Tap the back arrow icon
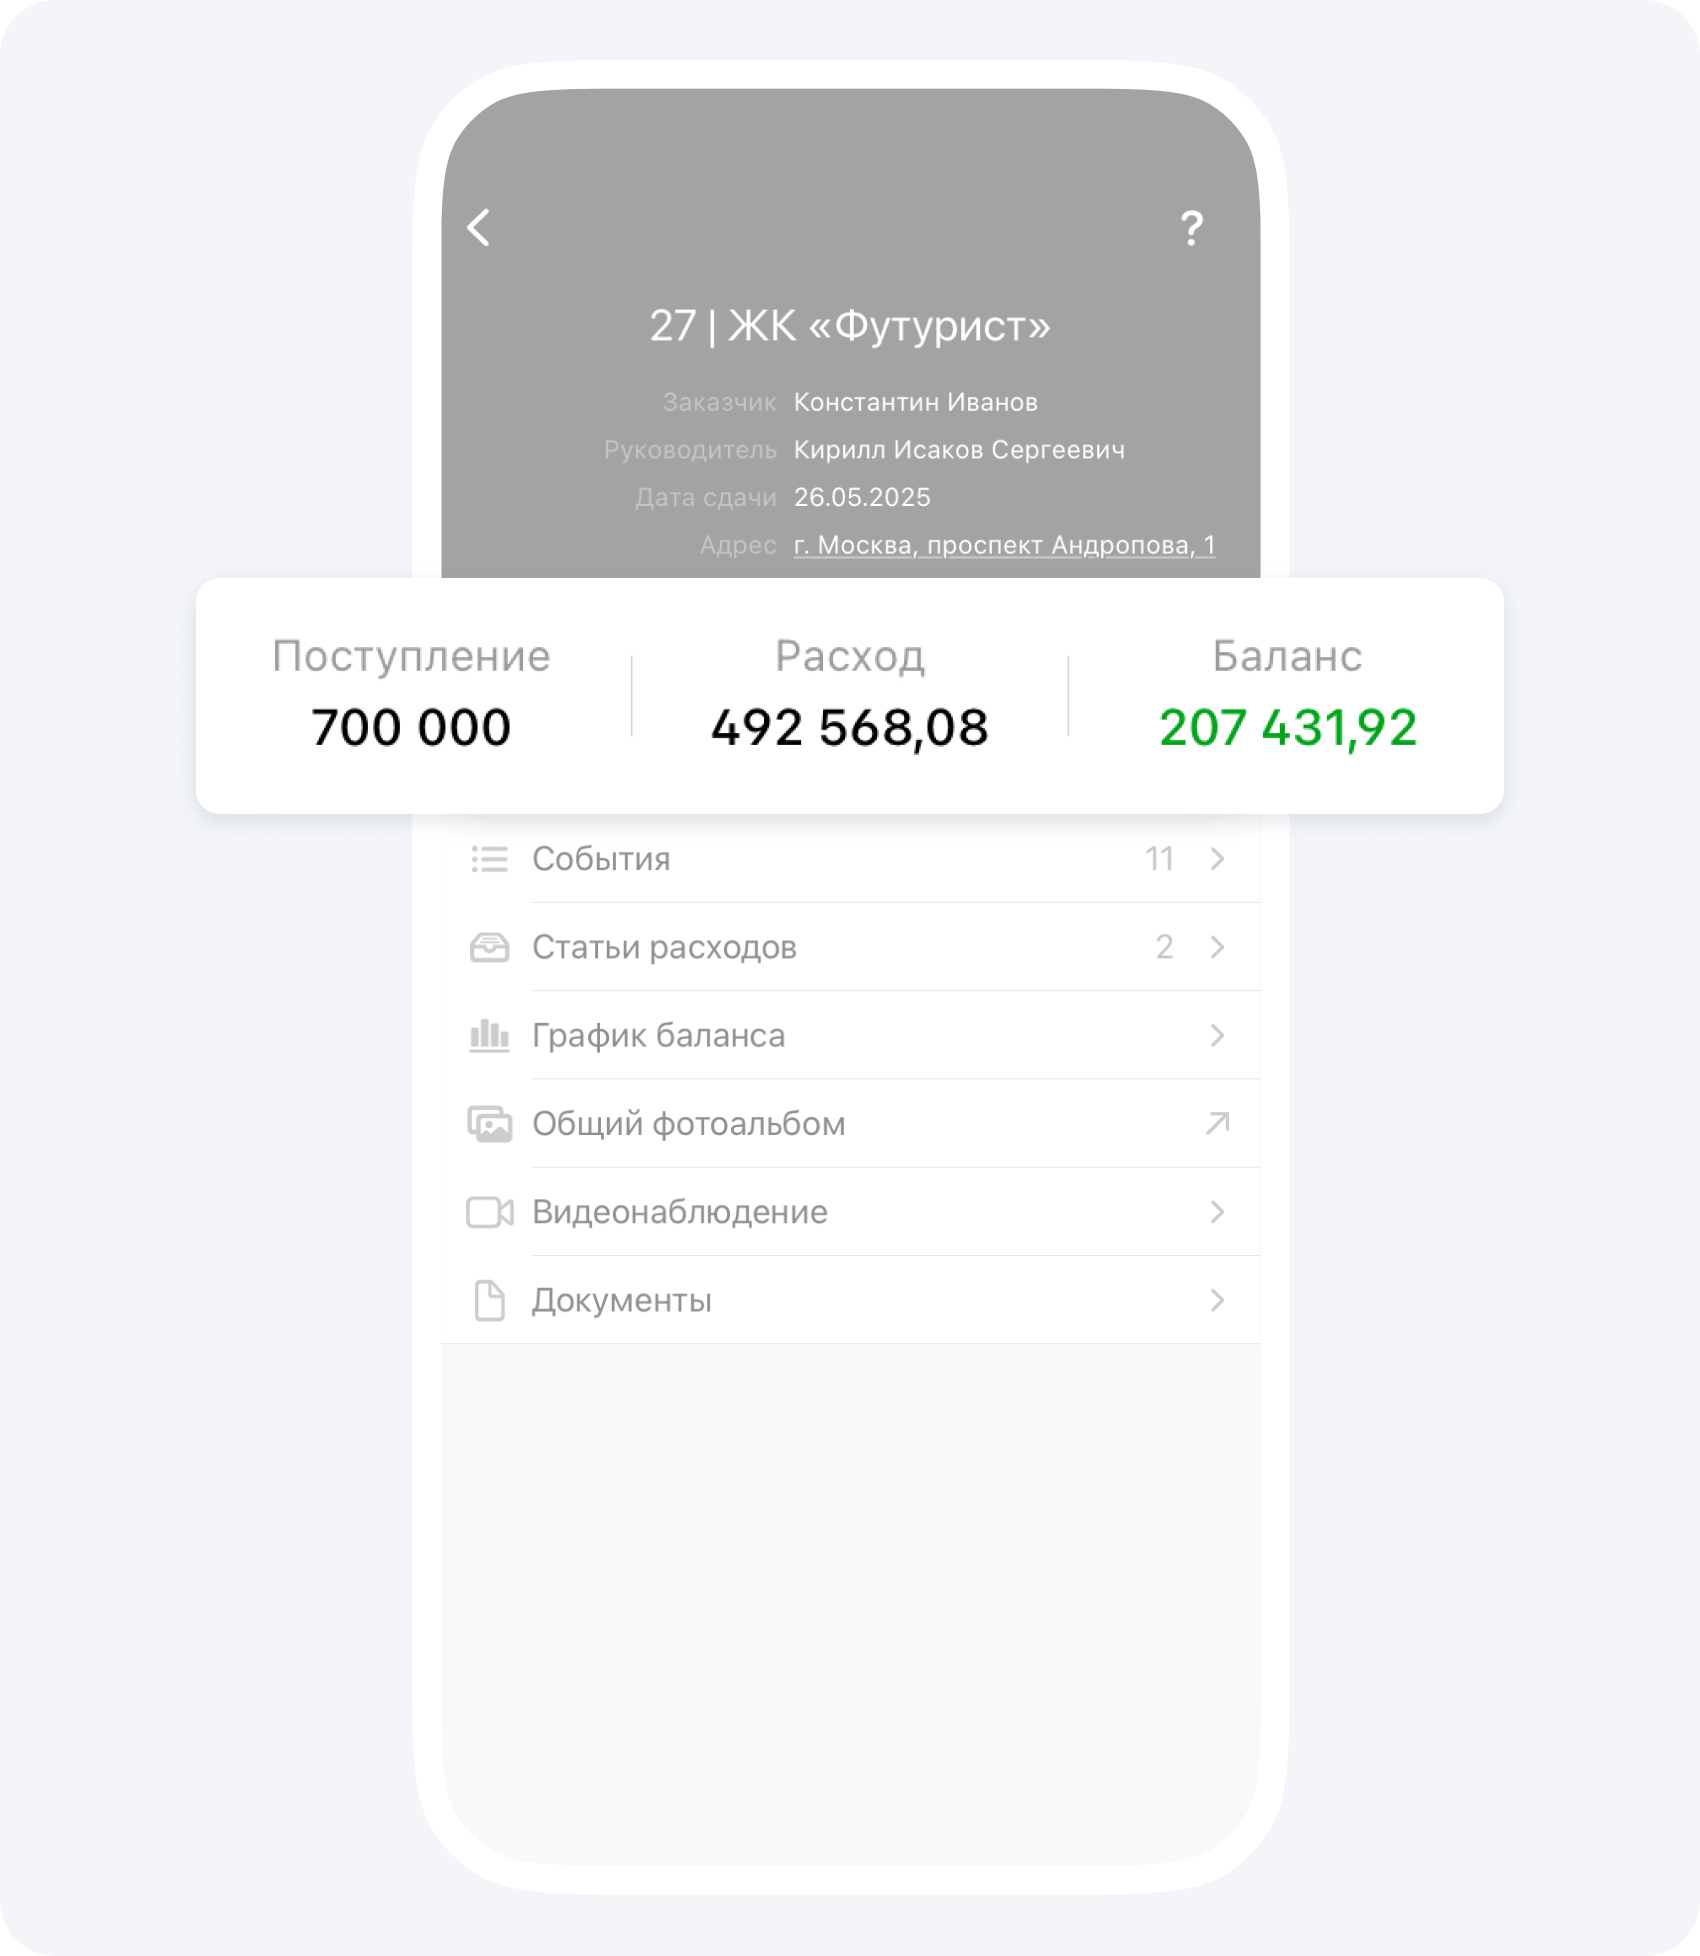 point(479,228)
